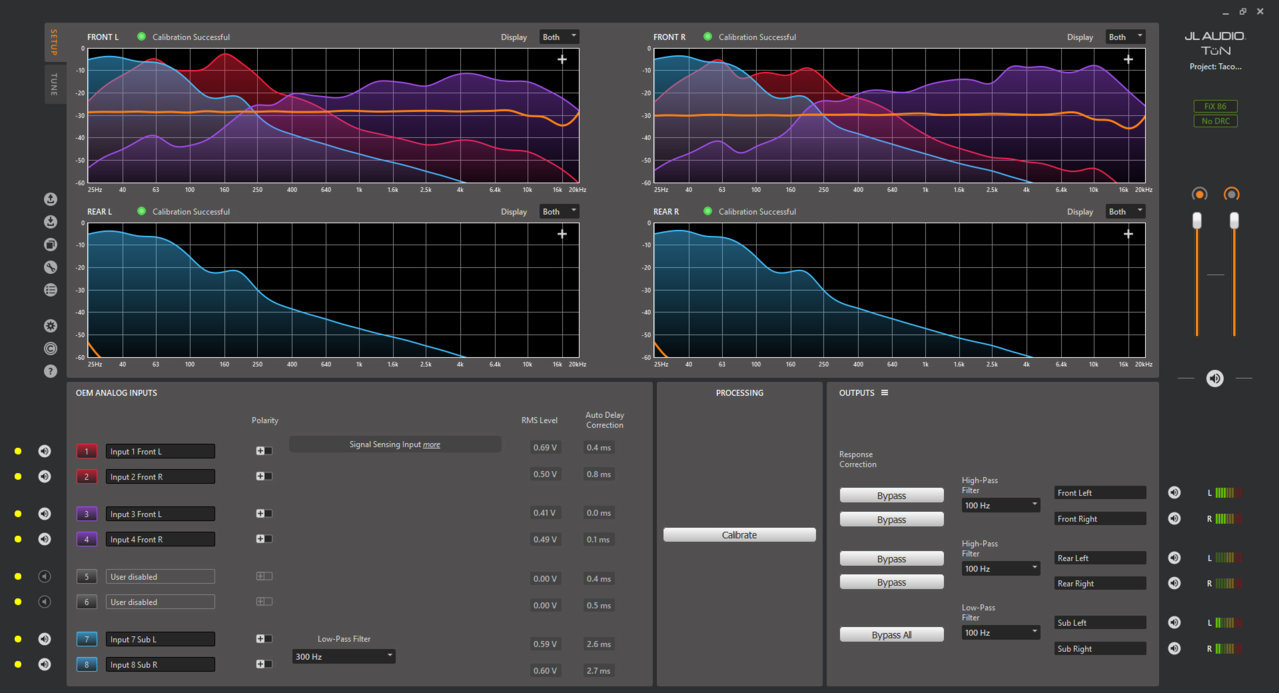Click the Input 1 Front L name field
The height and width of the screenshot is (693, 1279).
point(160,451)
